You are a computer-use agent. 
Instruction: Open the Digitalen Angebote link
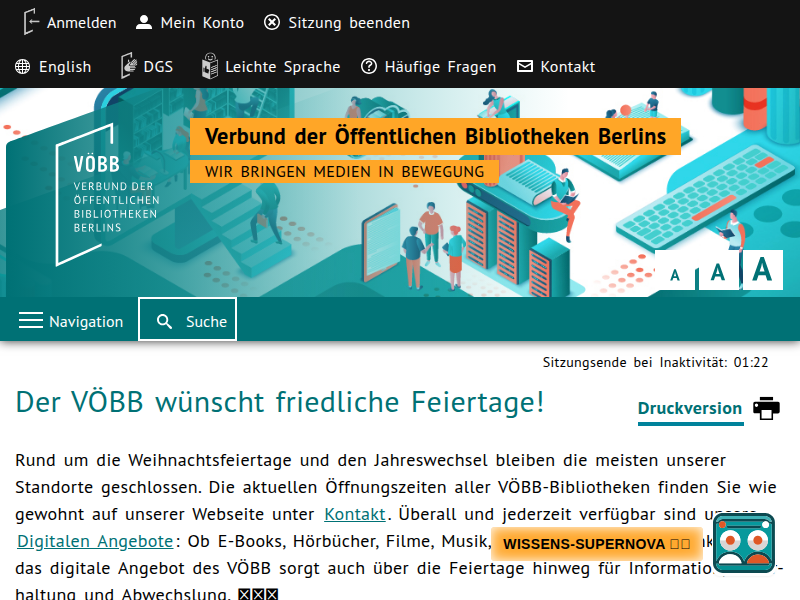95,541
